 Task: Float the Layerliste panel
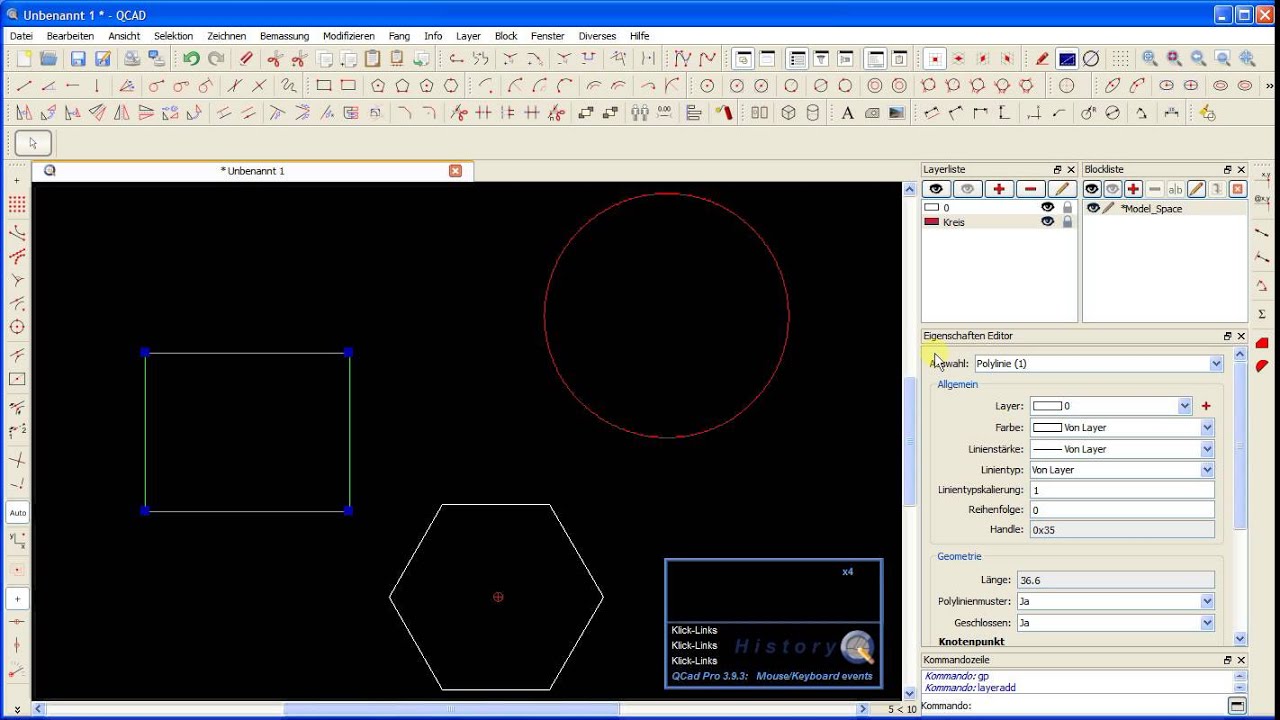1057,170
